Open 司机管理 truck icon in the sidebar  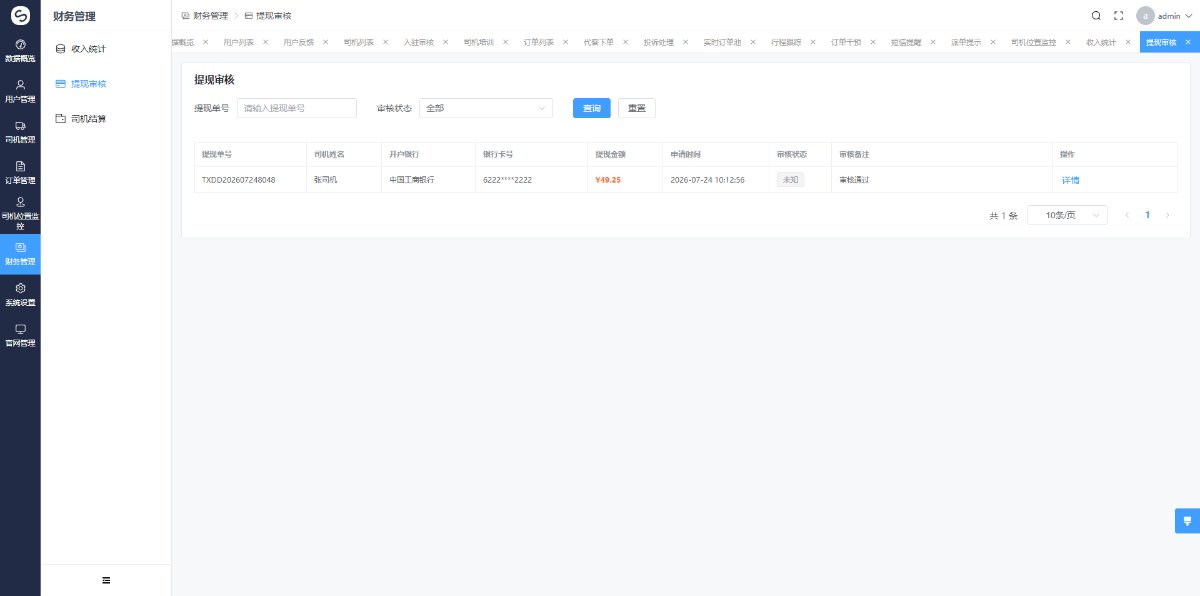20,126
